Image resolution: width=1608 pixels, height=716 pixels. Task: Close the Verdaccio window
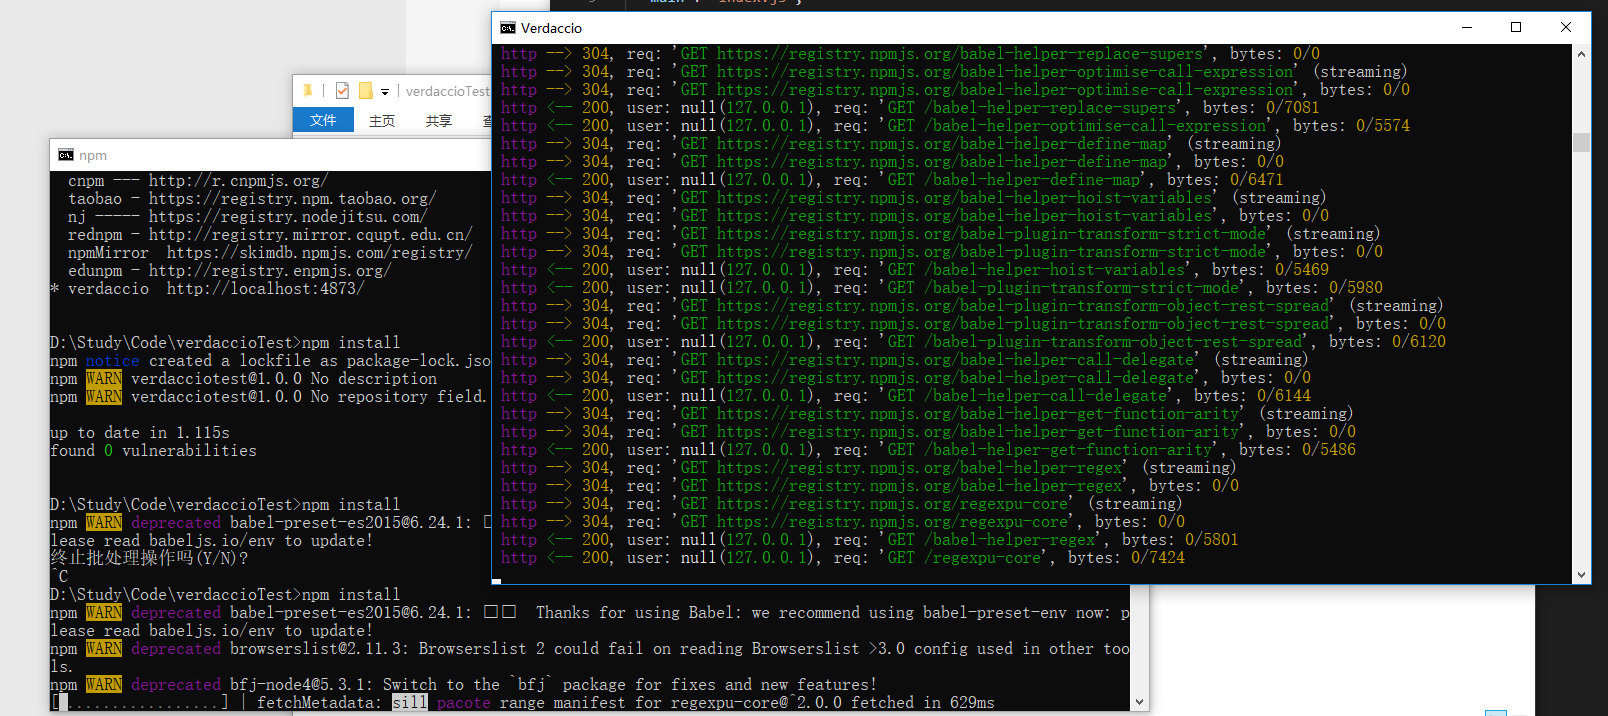pos(1565,28)
